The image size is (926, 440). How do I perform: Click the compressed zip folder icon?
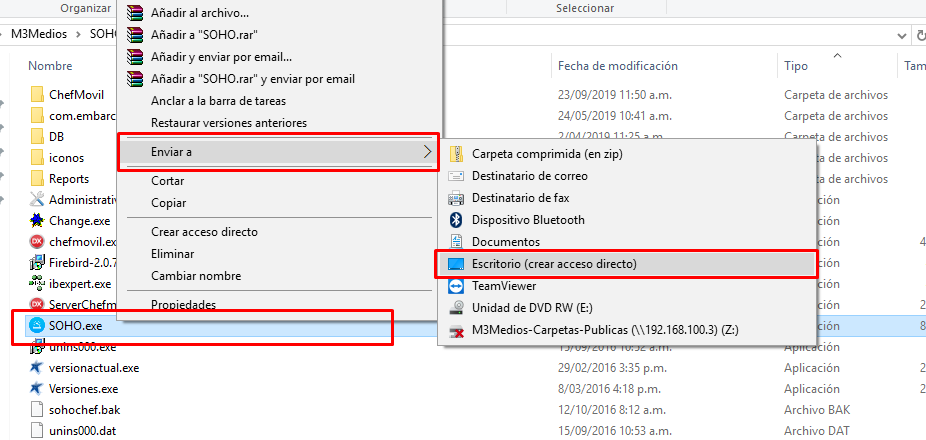pos(457,154)
